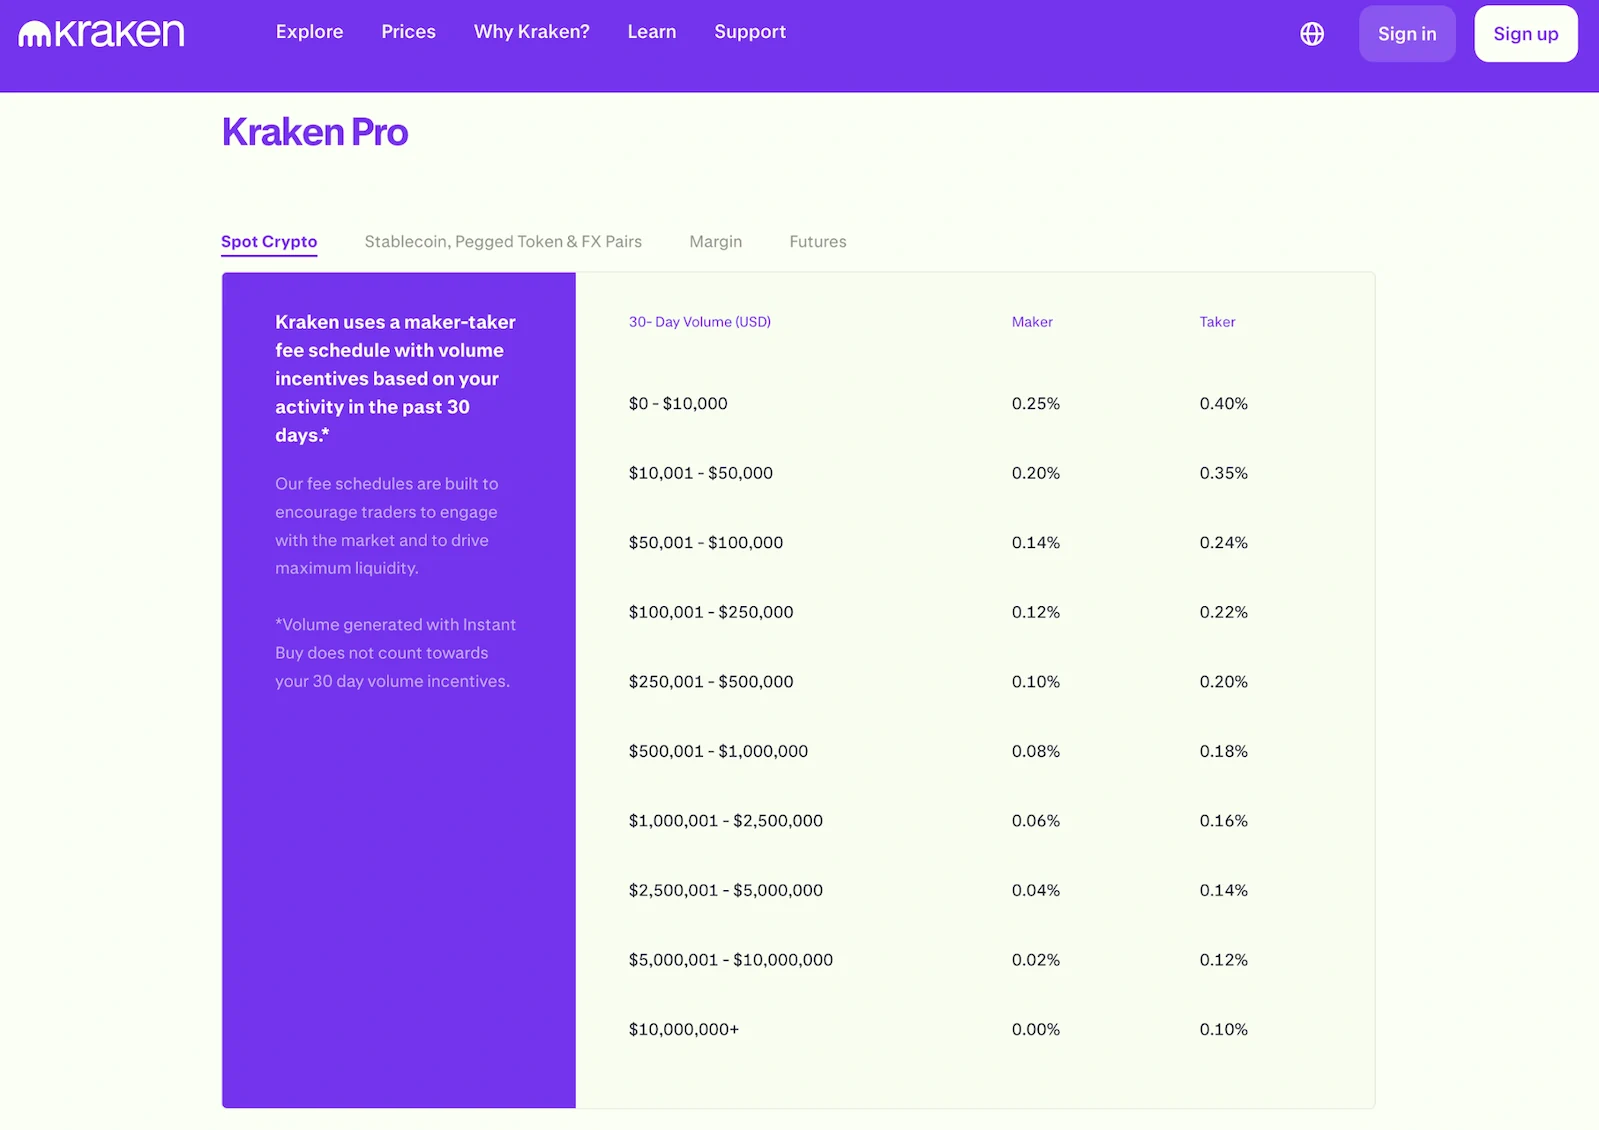Click the Maker column header
The height and width of the screenshot is (1130, 1599).
(x=1031, y=322)
